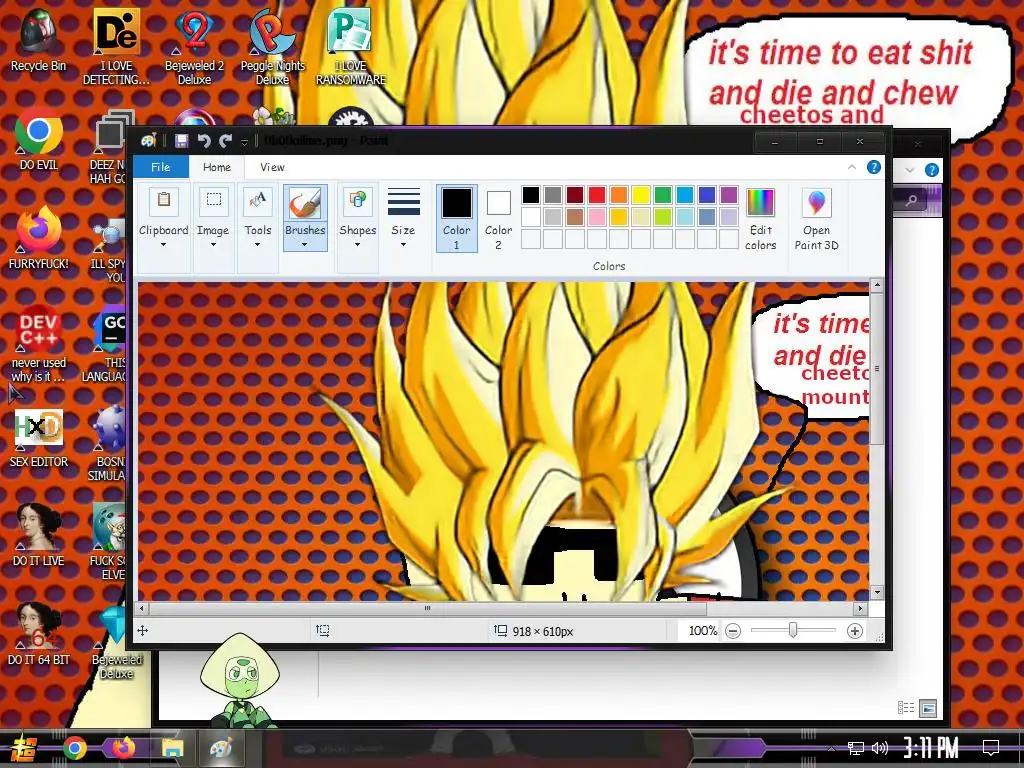
Task: Open the Paint app icon menu
Action: pos(149,140)
